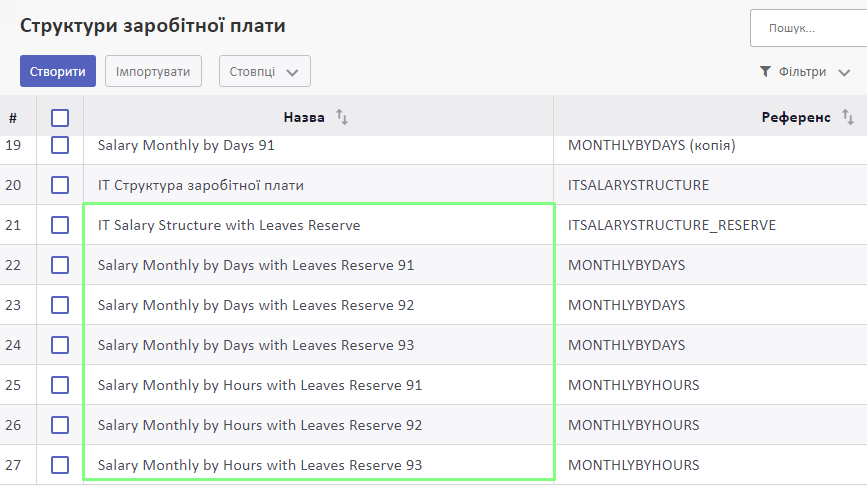Screen dimensions: 867x486
Task: Check the box for row 25
Action: (60, 385)
